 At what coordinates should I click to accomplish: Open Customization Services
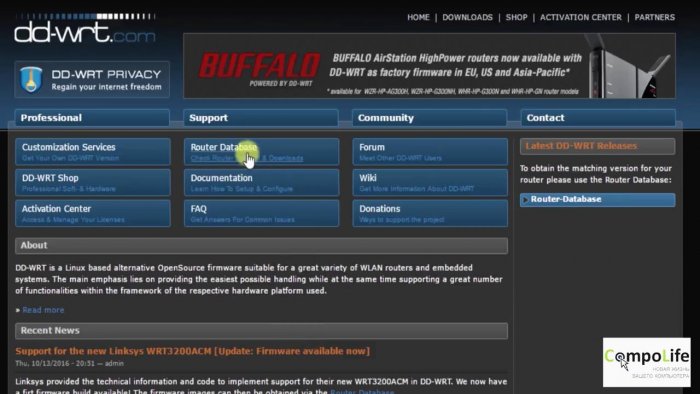pyautogui.click(x=92, y=152)
